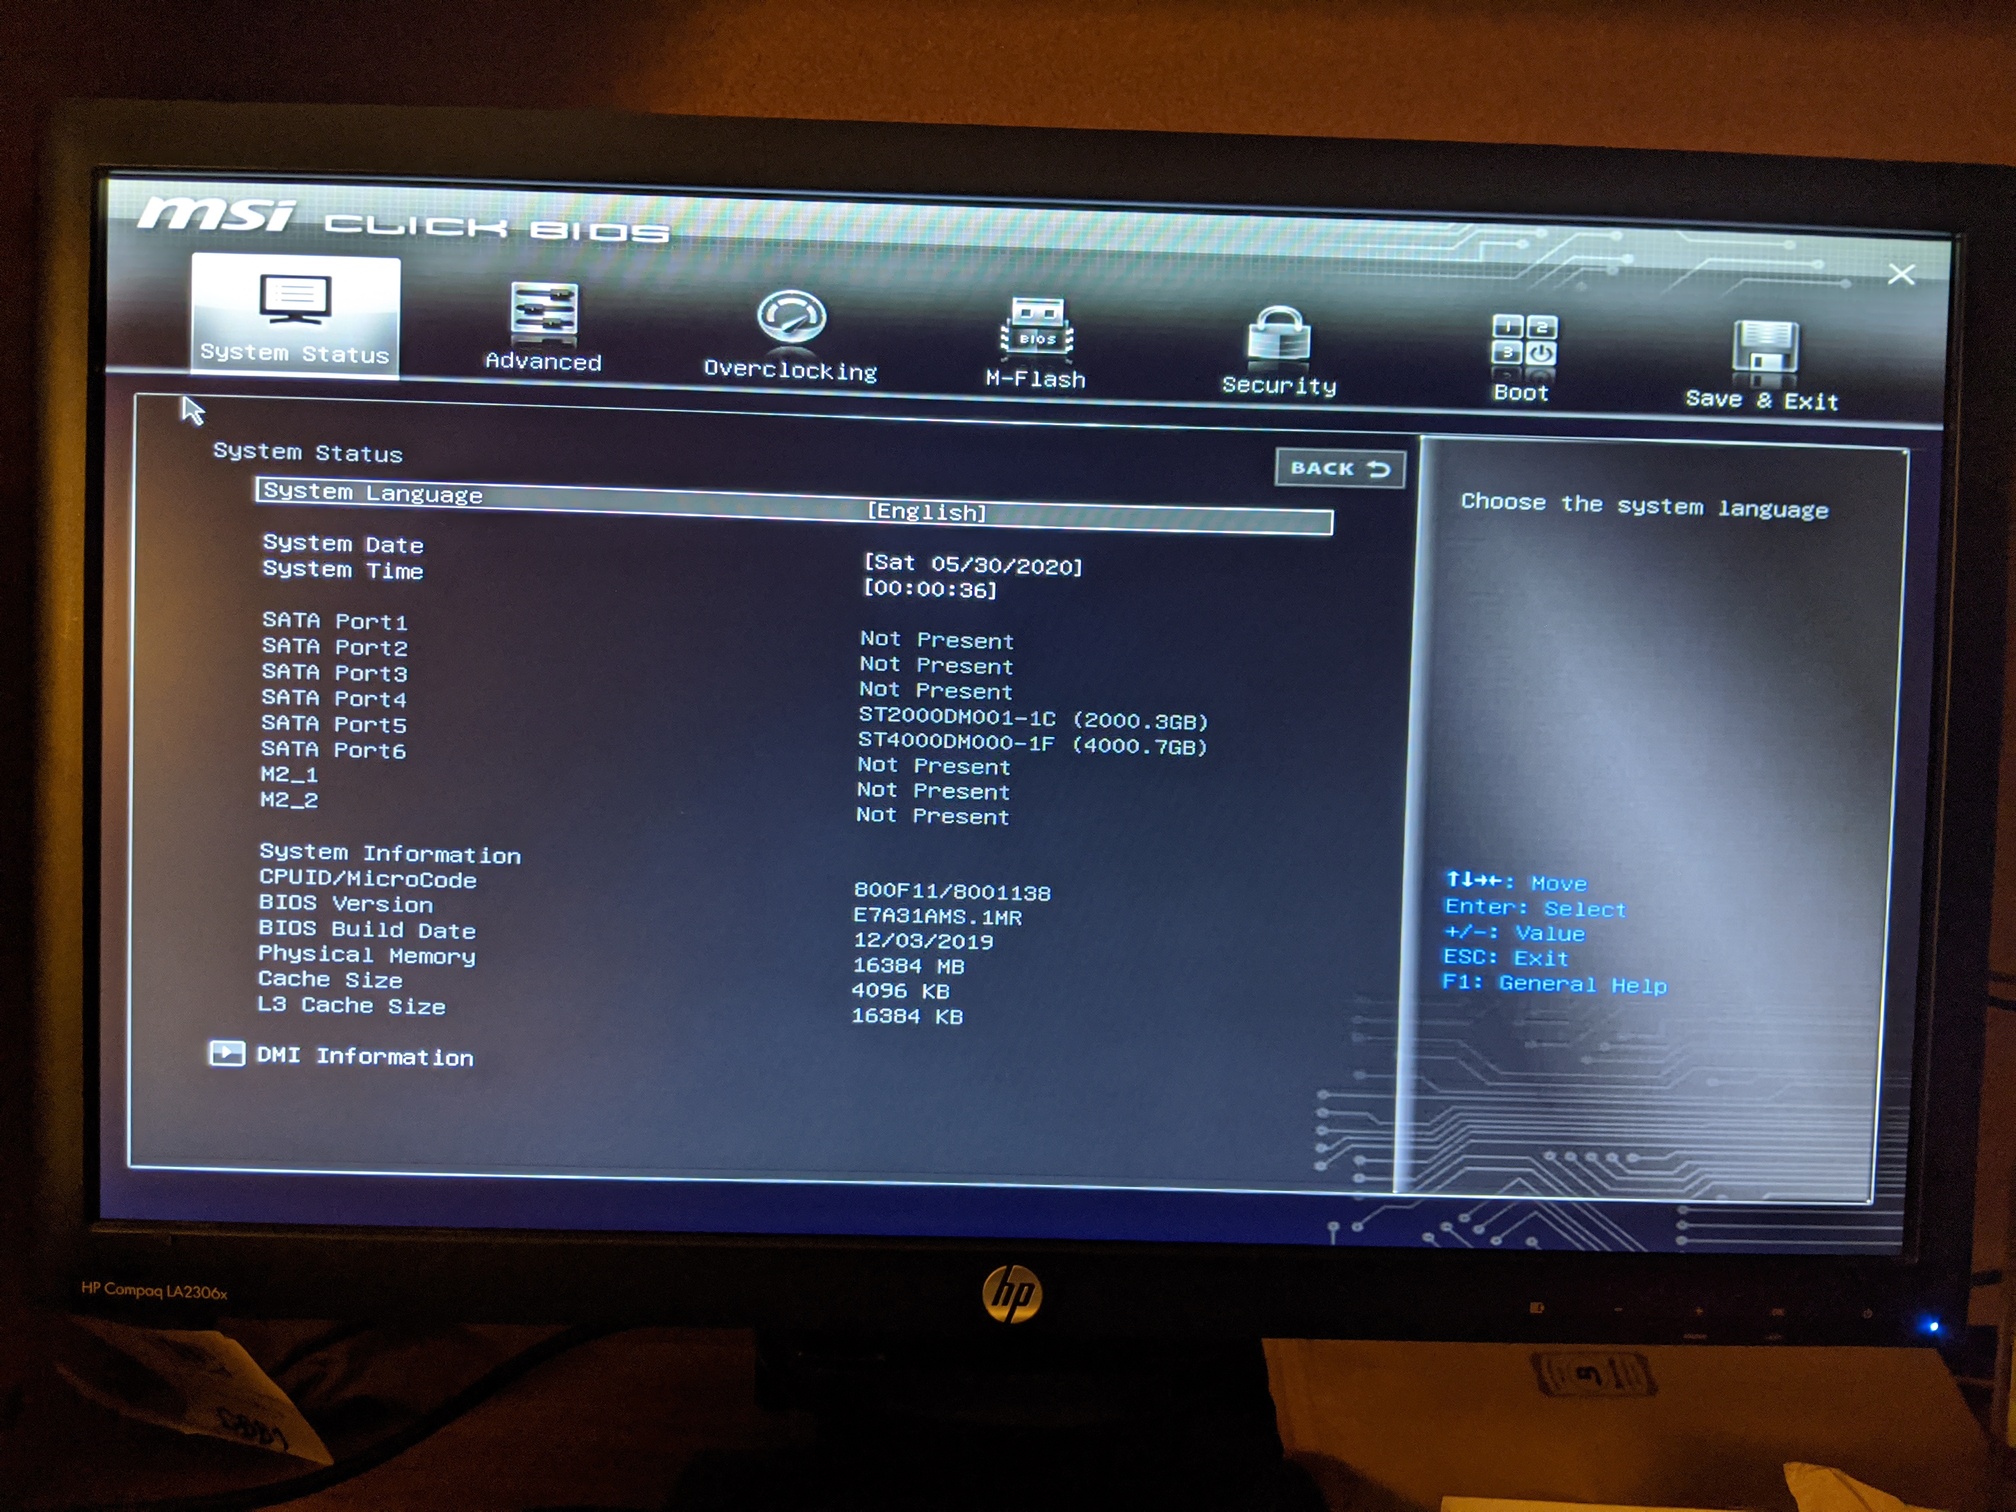Edit the system time value
This screenshot has height=1512, width=2016.
tap(930, 589)
